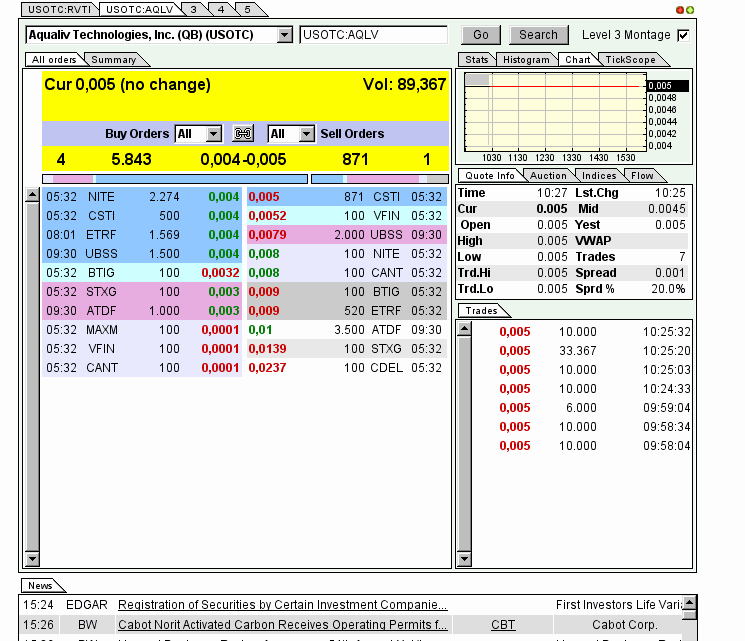Click the Vol: 89,367 header text
The image size is (745, 641).
pos(404,85)
